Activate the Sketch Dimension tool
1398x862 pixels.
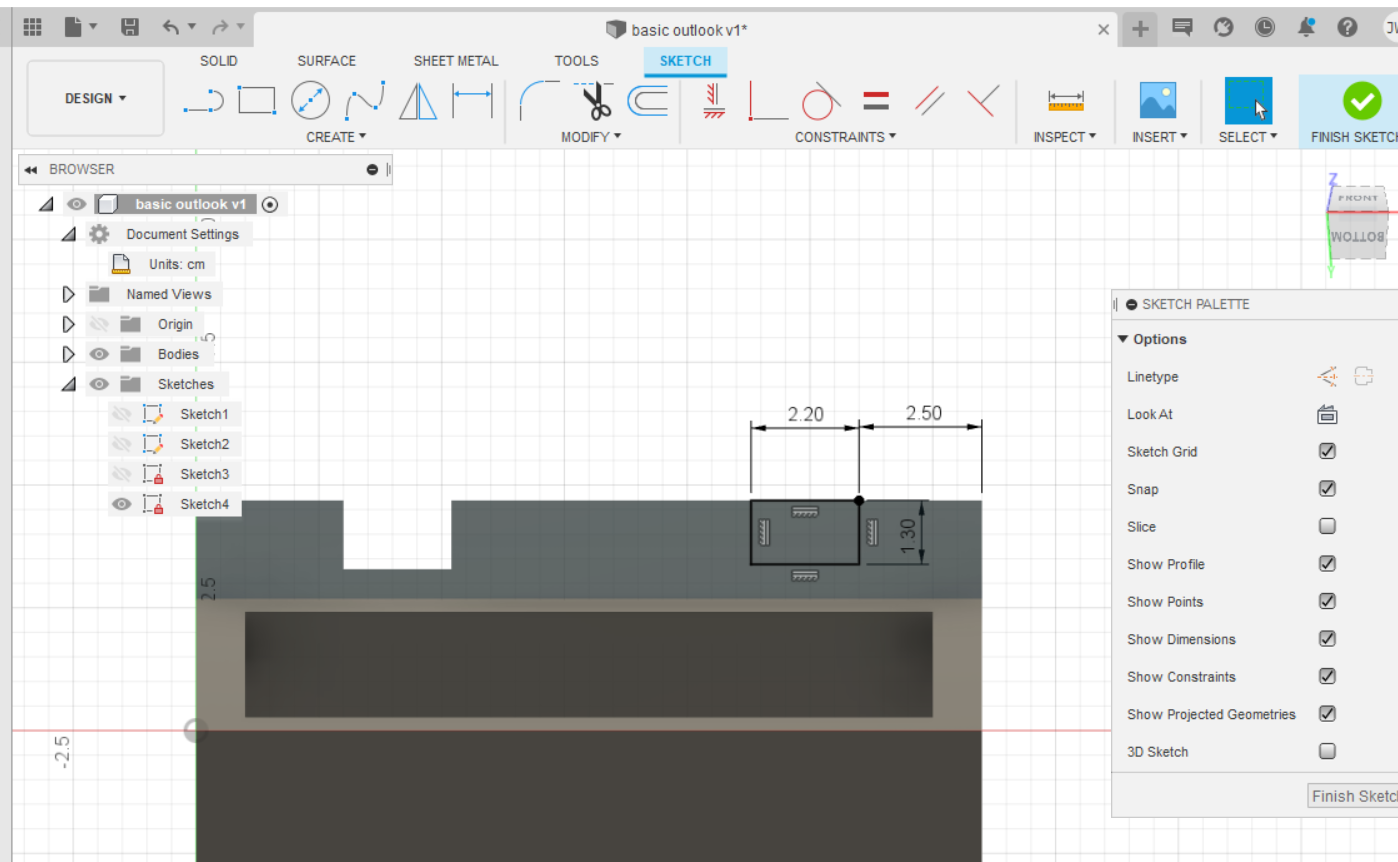coord(473,100)
